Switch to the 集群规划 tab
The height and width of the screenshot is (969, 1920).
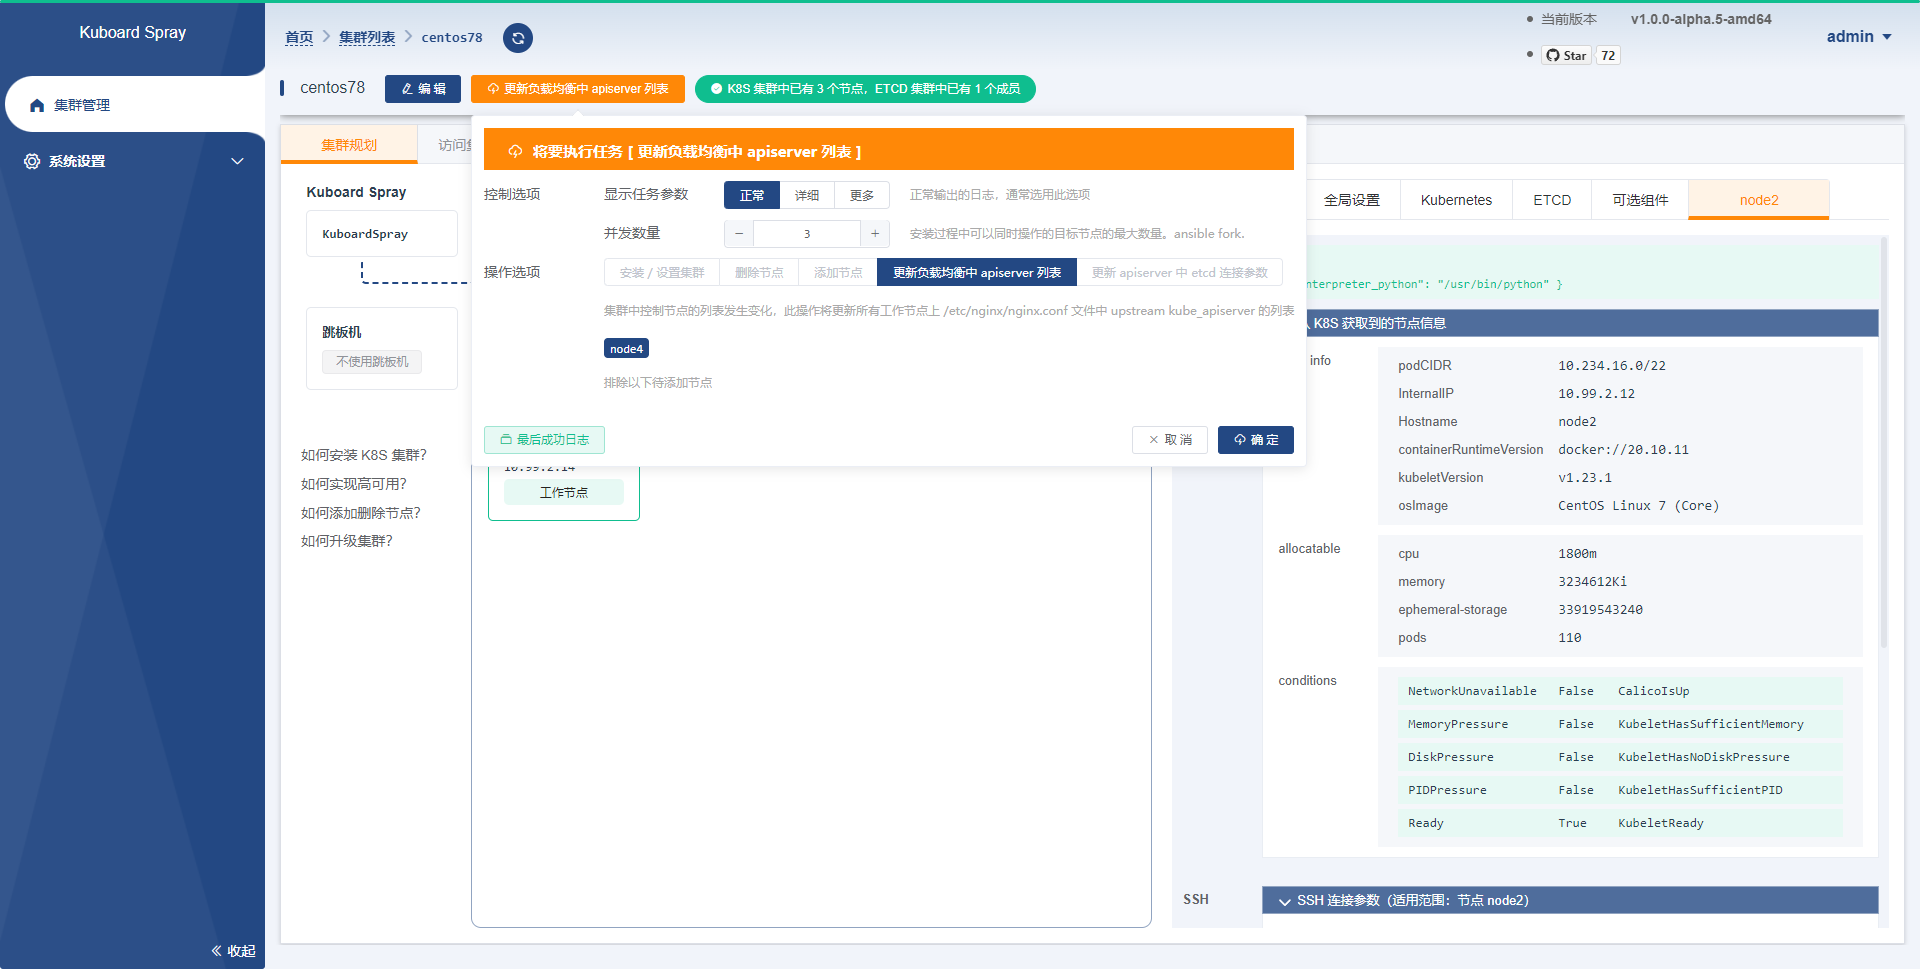pyautogui.click(x=349, y=145)
